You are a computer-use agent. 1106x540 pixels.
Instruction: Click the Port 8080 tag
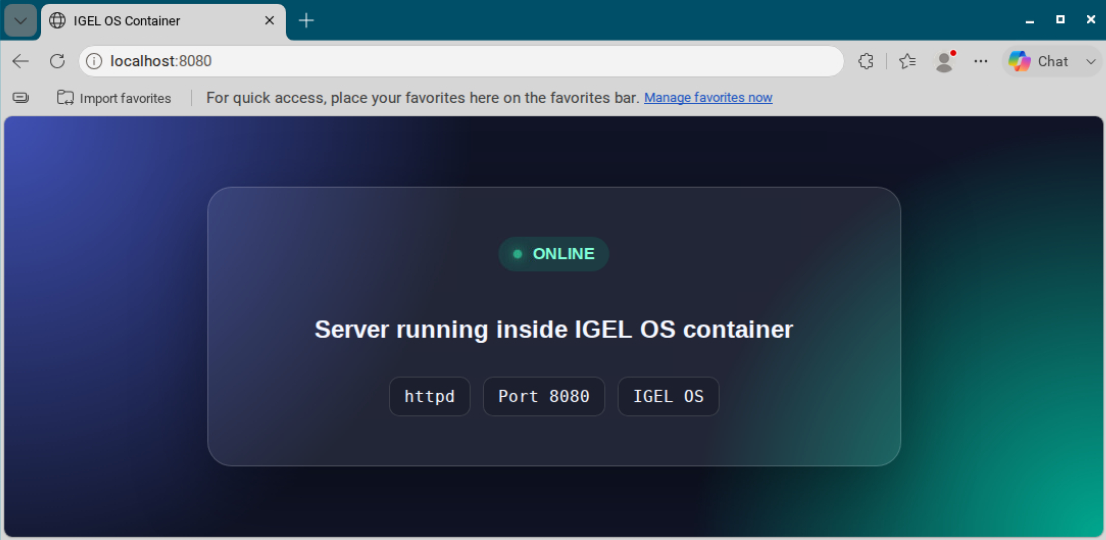(x=544, y=396)
